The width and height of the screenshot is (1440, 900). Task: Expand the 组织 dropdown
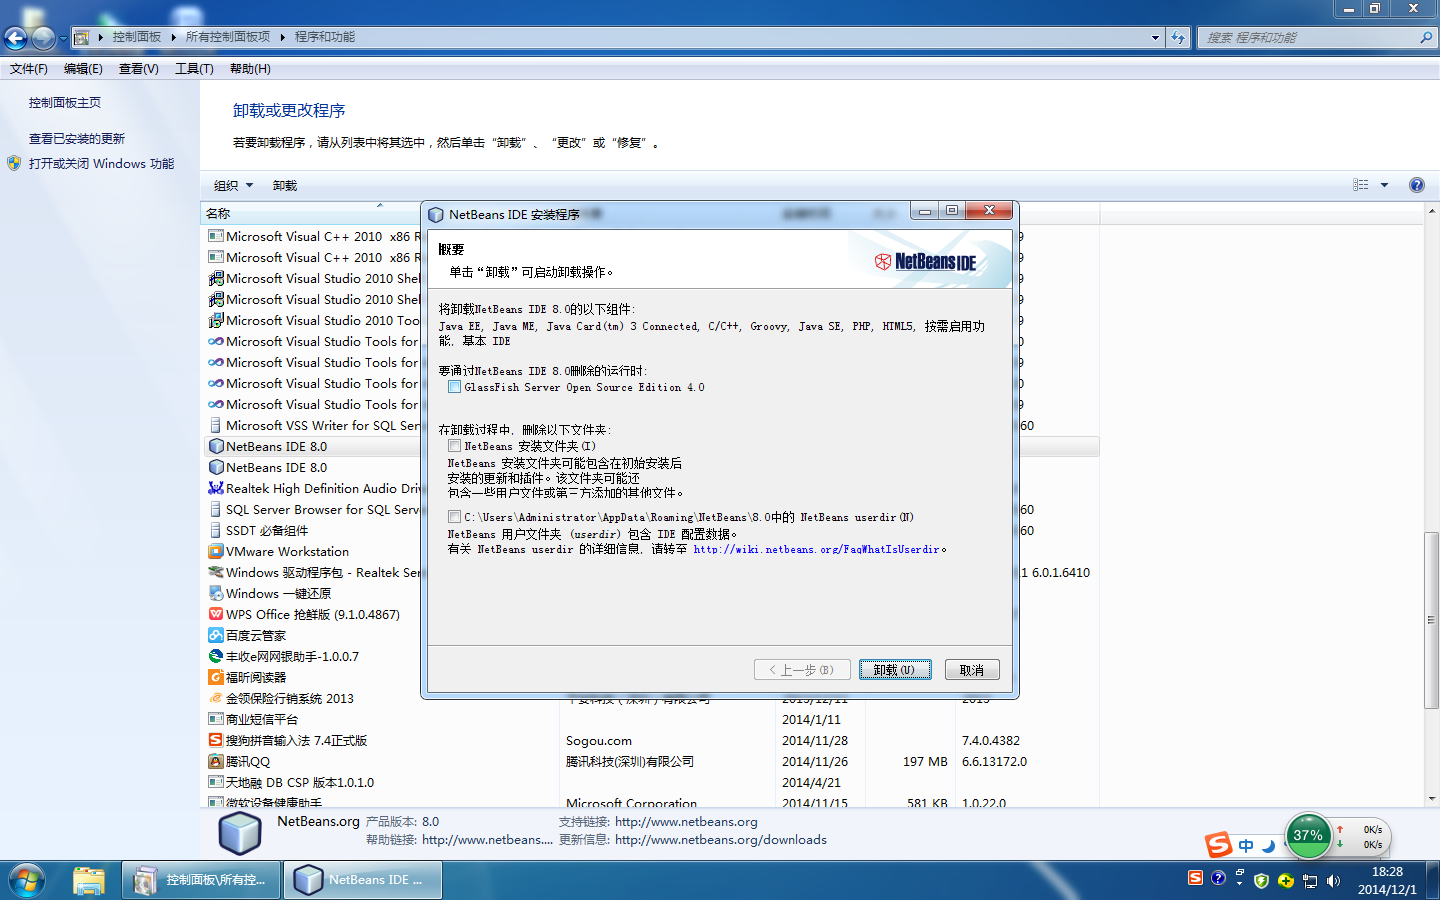point(234,186)
